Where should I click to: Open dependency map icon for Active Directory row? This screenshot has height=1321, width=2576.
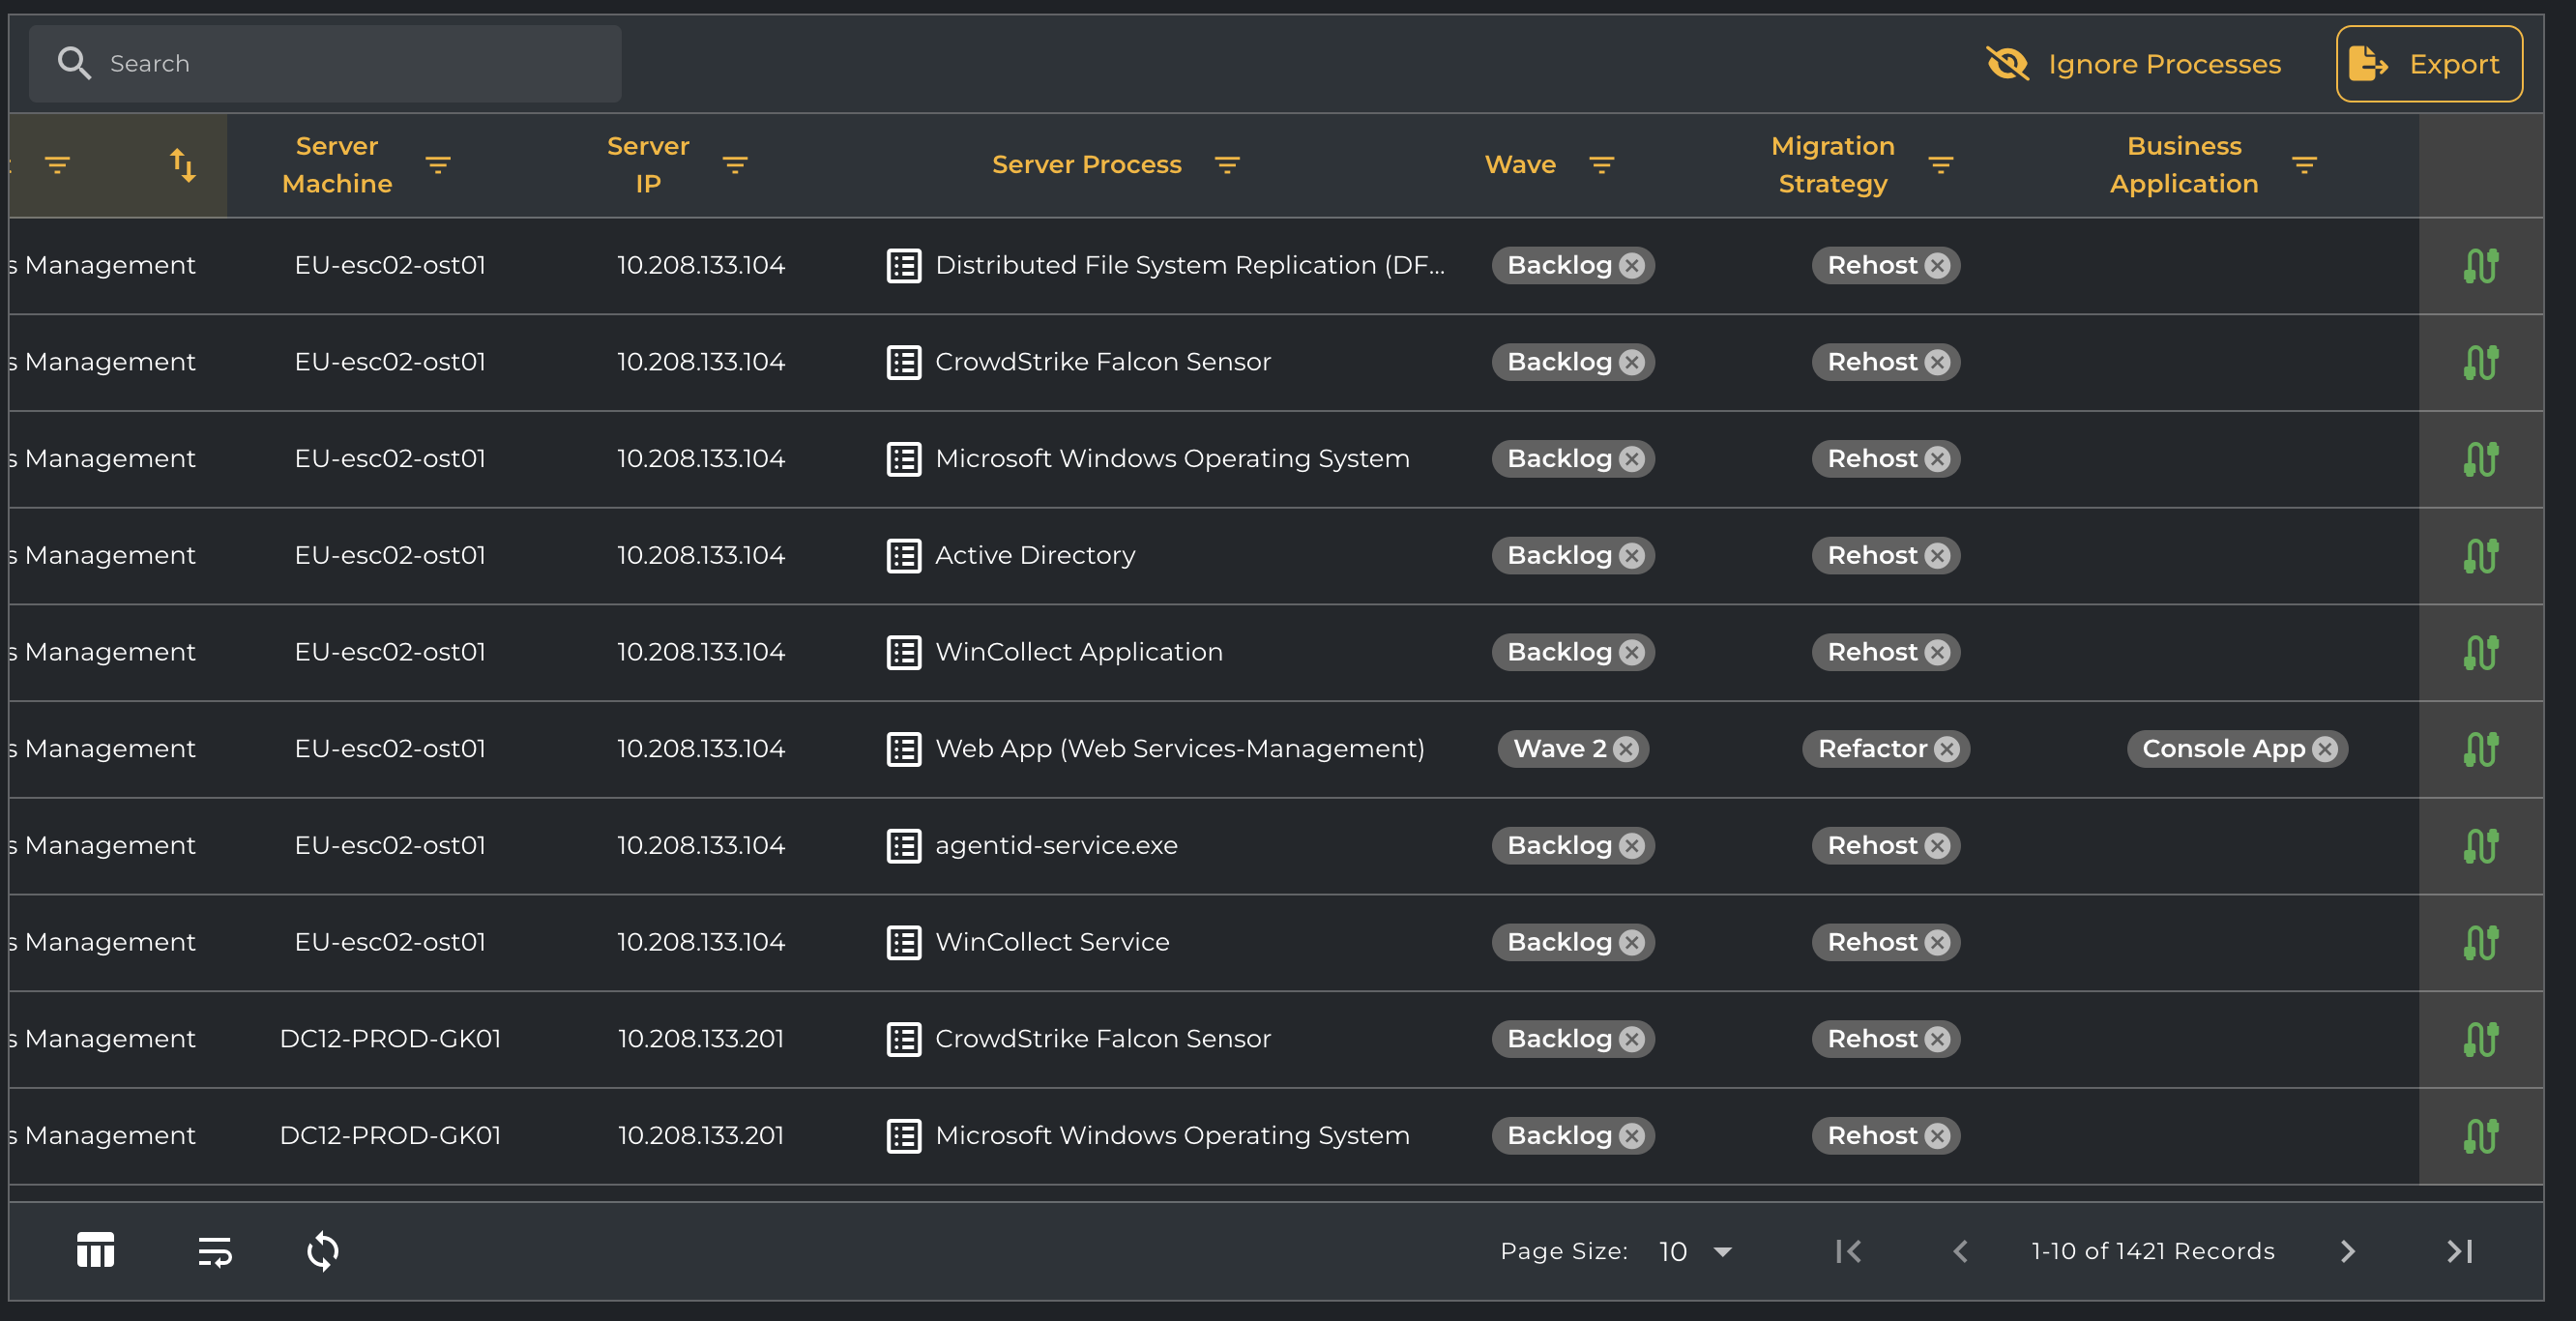point(2480,555)
